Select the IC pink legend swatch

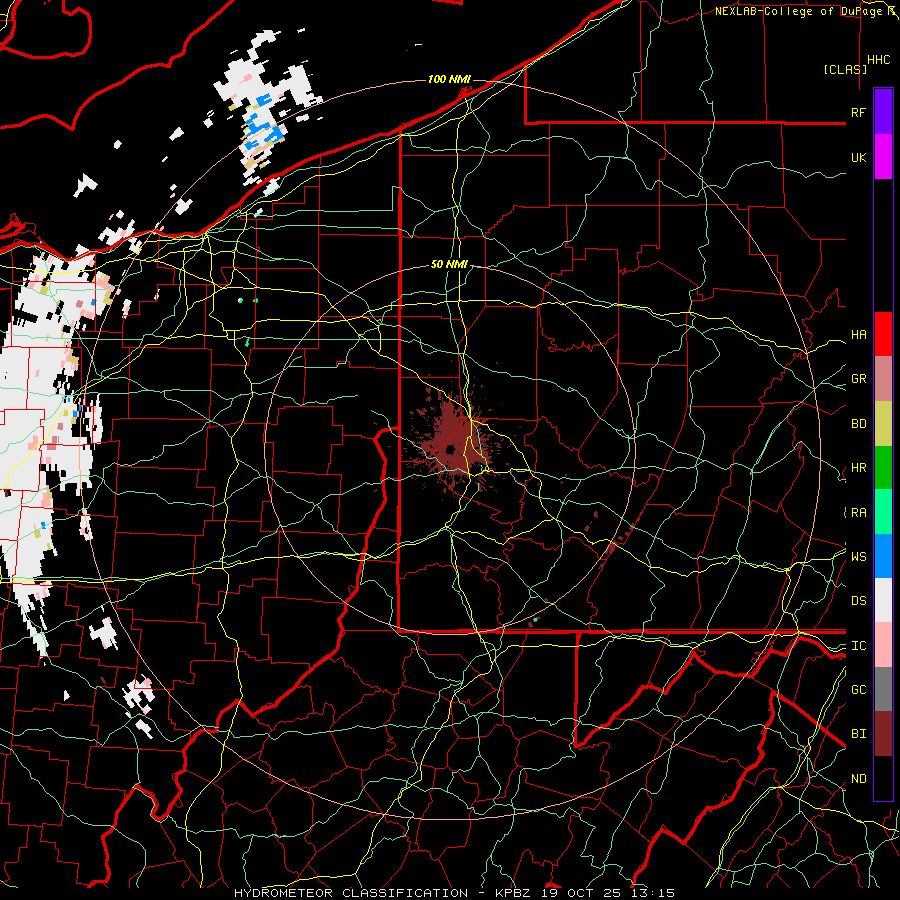(883, 645)
